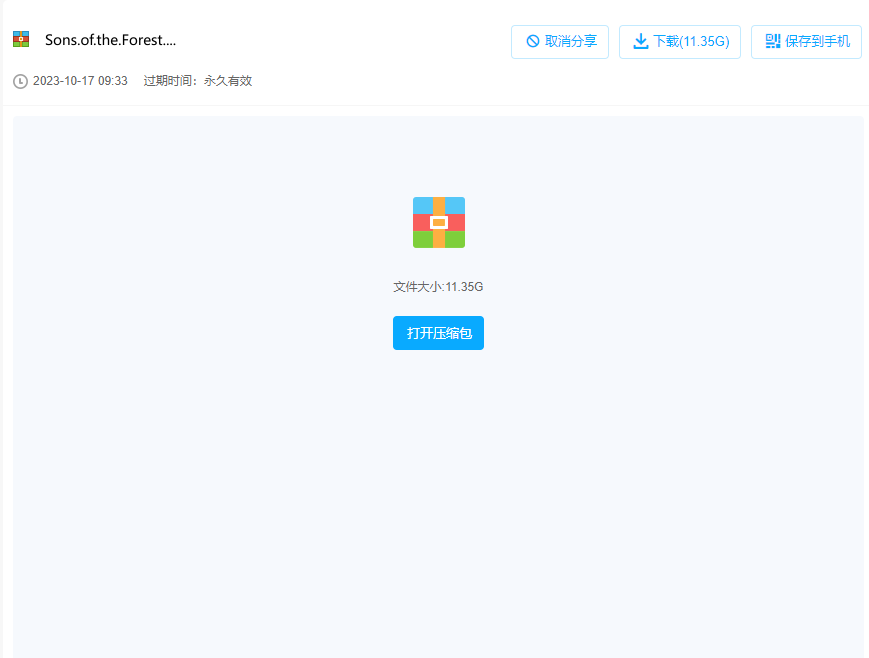The height and width of the screenshot is (658, 869).
Task: Select the Sons.of.the.Forest file name
Action: point(110,40)
